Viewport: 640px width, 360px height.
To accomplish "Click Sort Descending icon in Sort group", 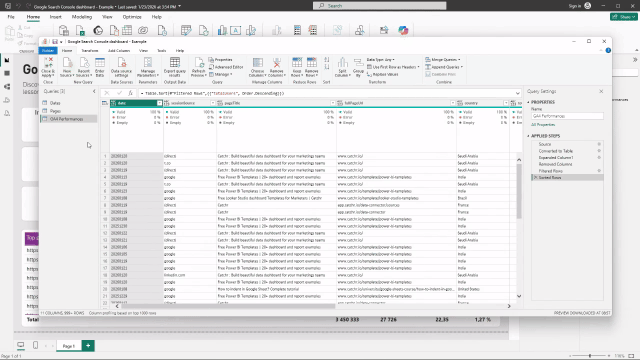I will click(x=327, y=67).
